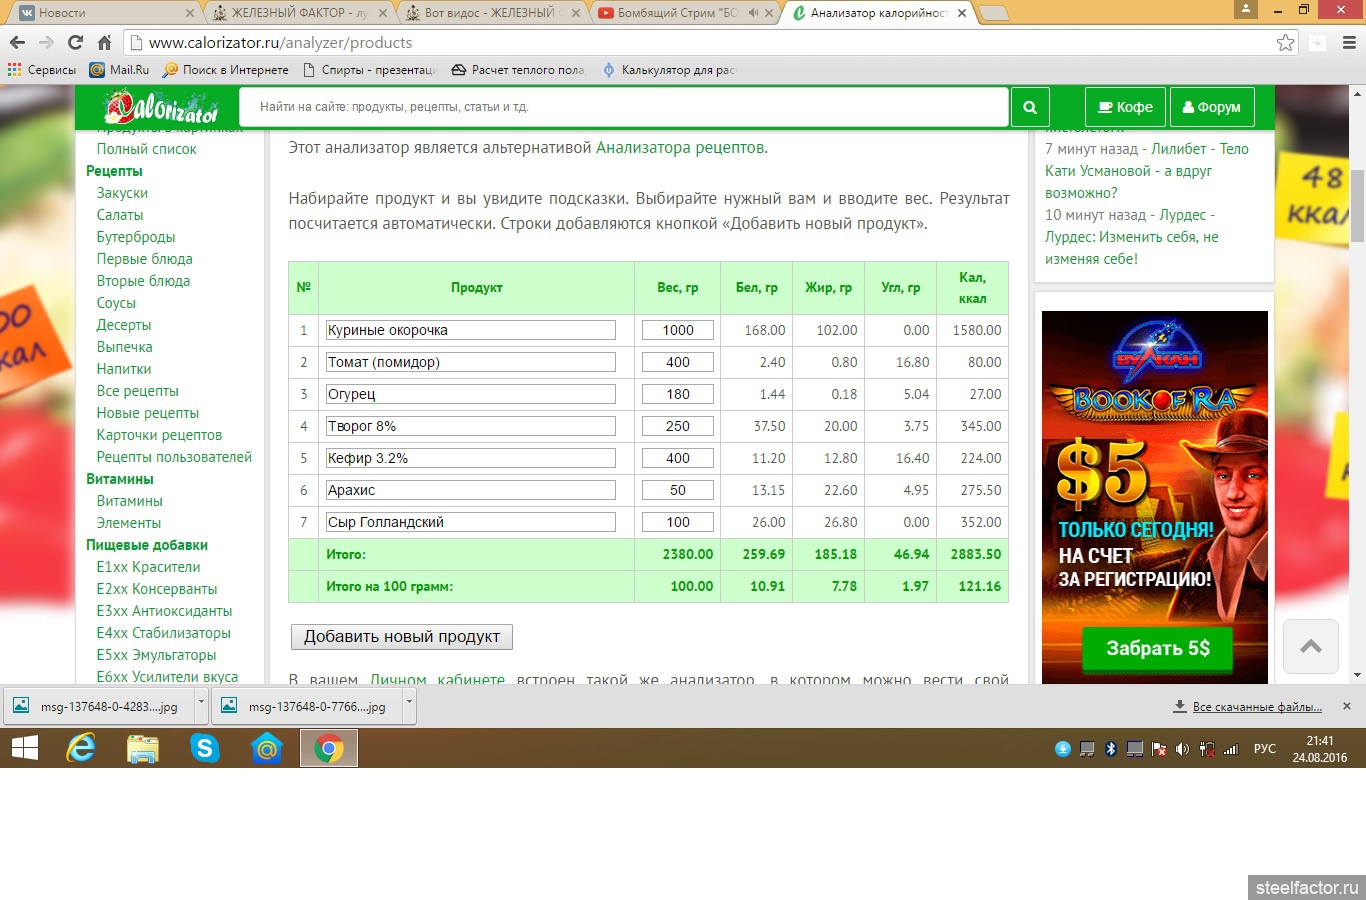Screen dimensions: 1366x900
Task: Open E2xx Консерванты in sidebar
Action: coord(157,589)
